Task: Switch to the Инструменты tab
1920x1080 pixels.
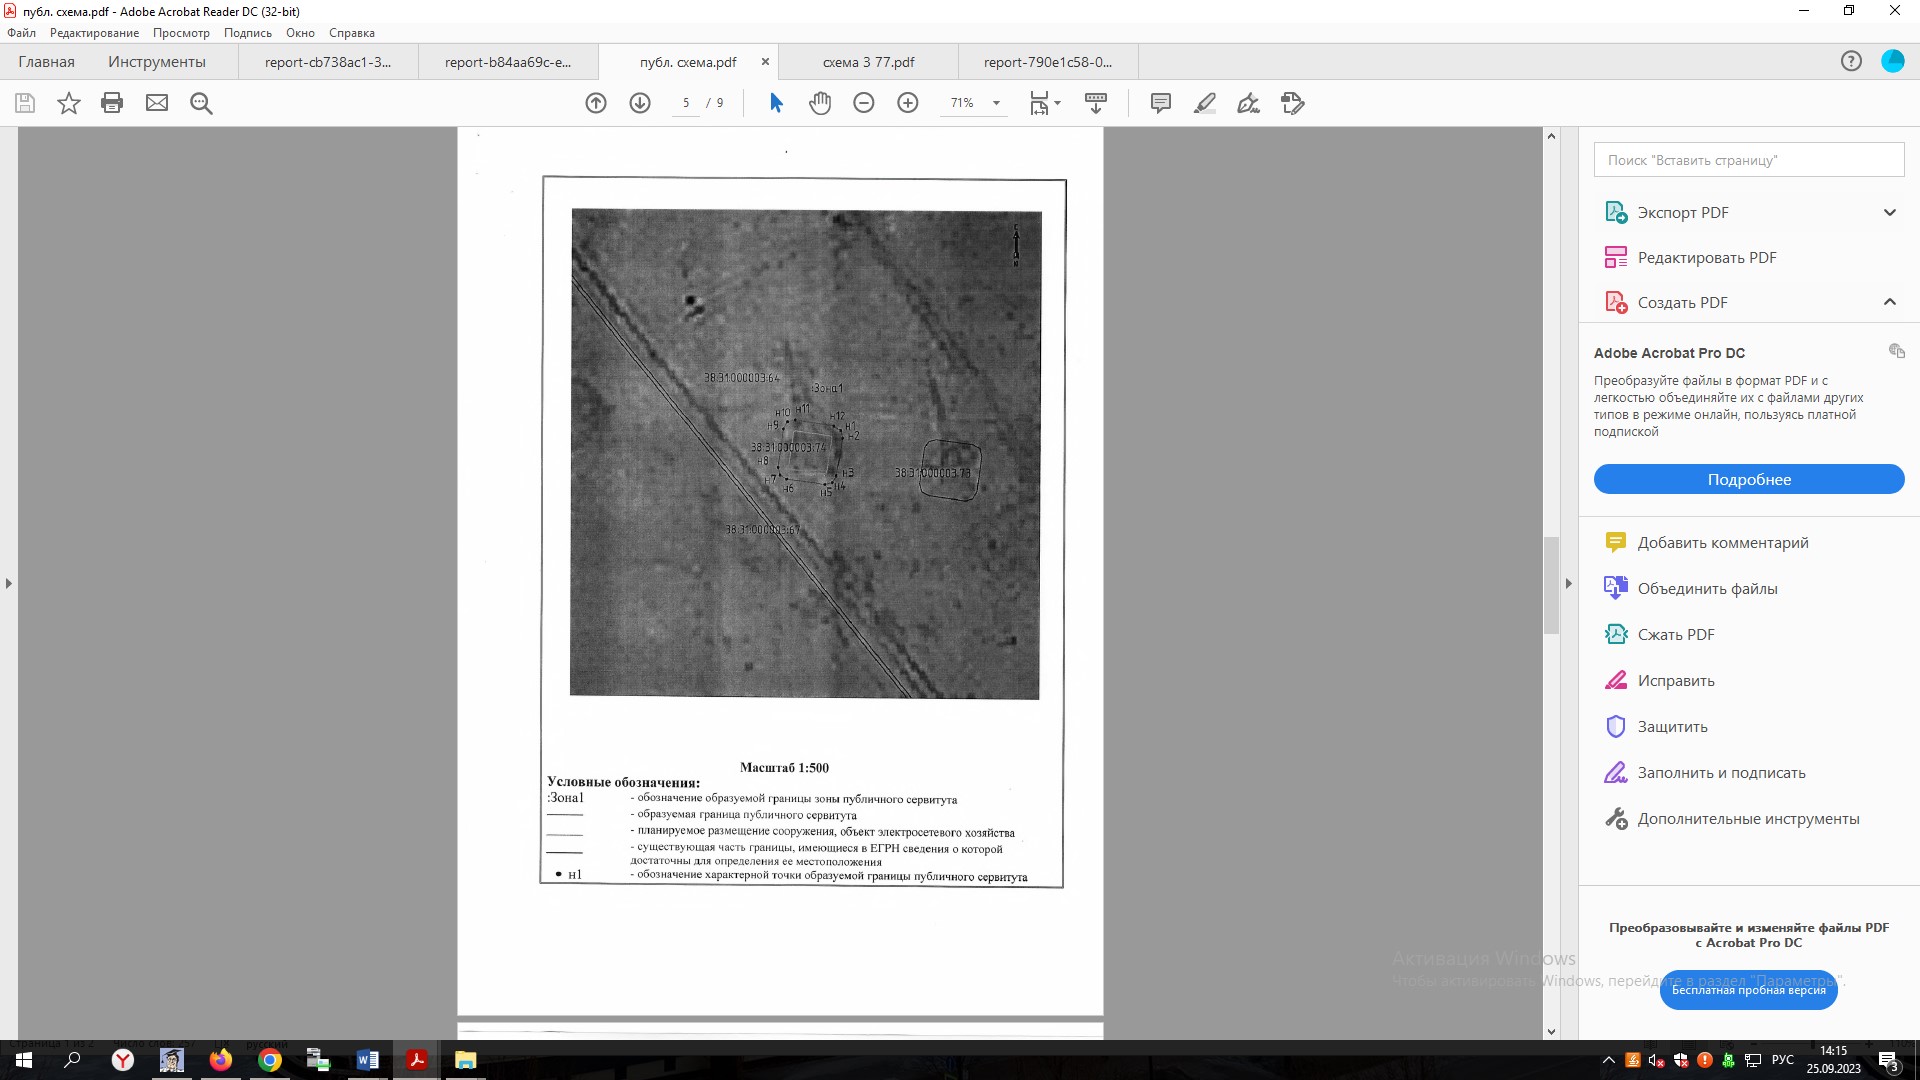Action: (157, 61)
